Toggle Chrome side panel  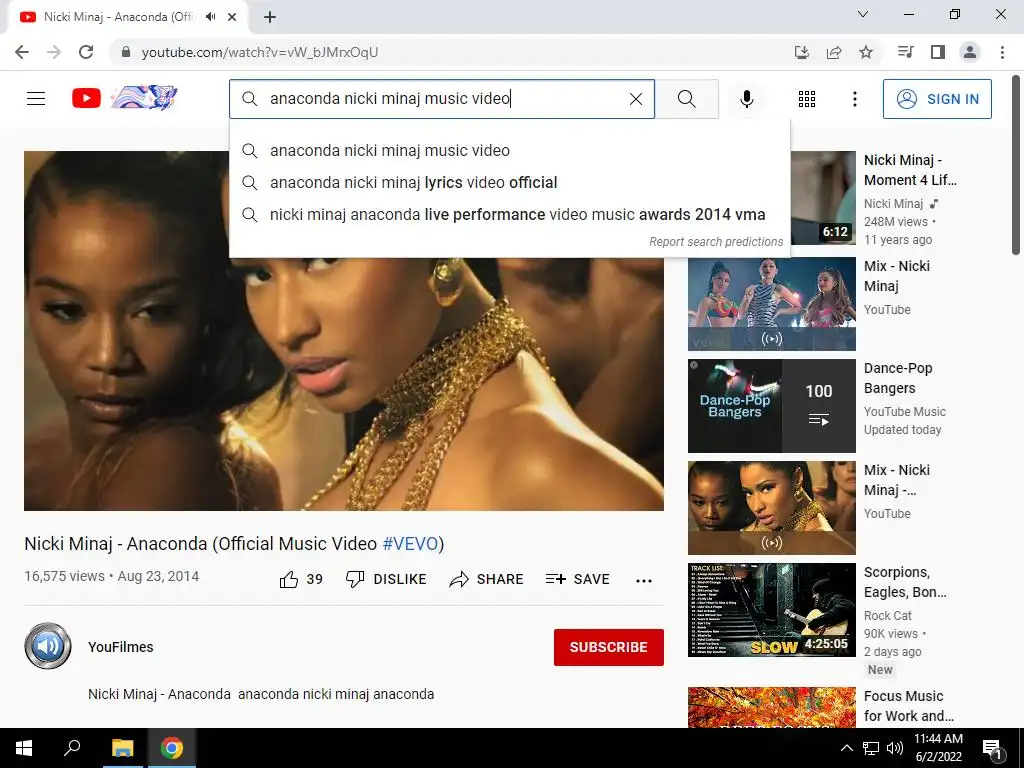tap(938, 52)
